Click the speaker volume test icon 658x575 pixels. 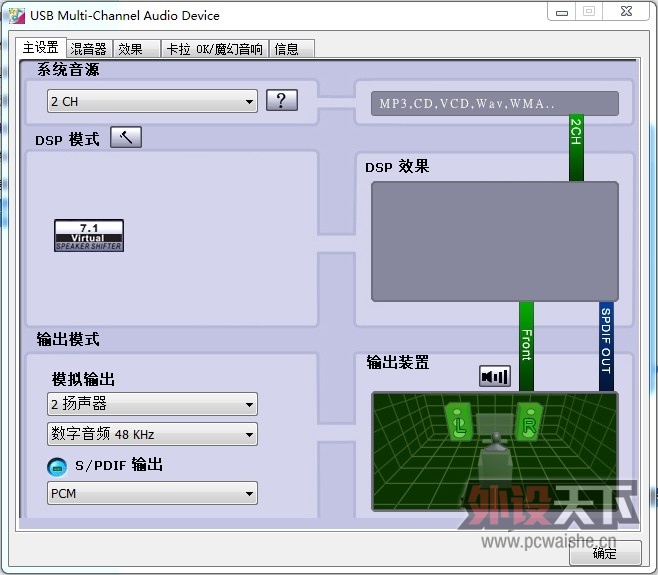[495, 376]
